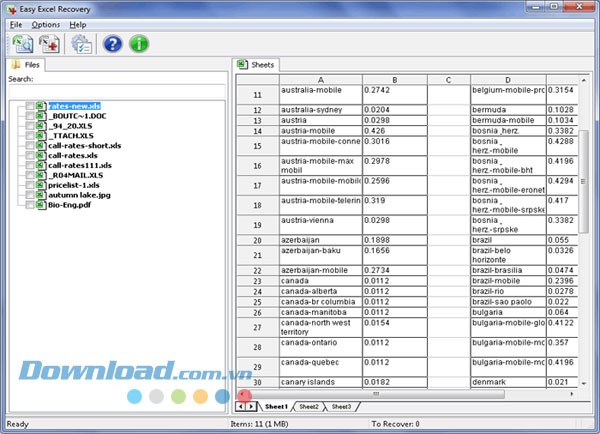
Task: Click the previous sheet navigation arrow
Action: pos(241,407)
